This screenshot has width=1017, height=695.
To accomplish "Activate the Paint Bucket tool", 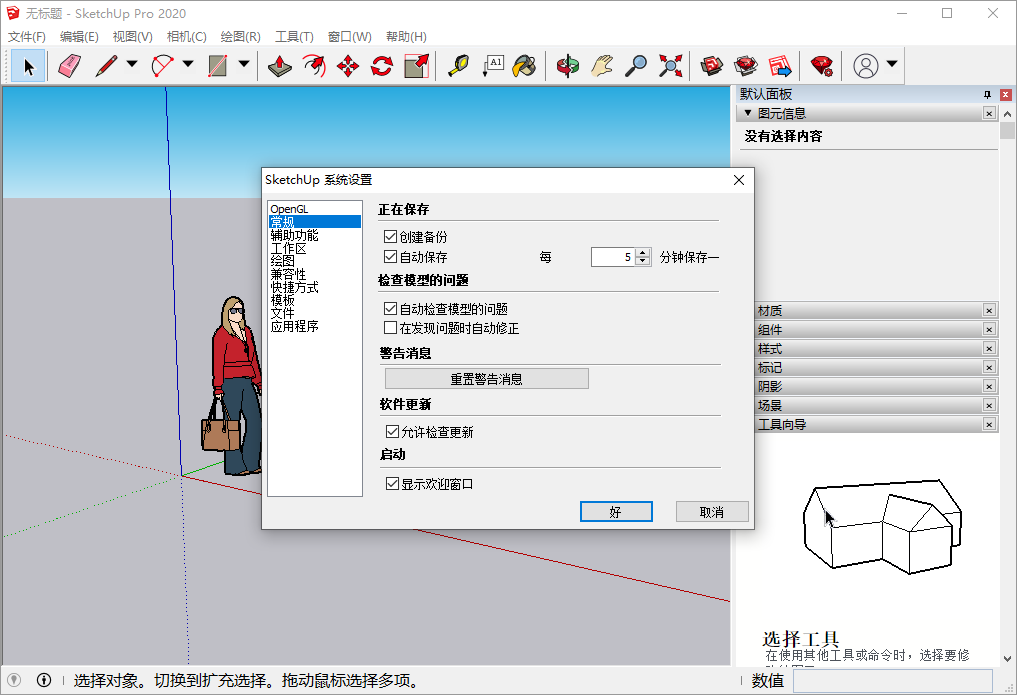I will pos(522,65).
